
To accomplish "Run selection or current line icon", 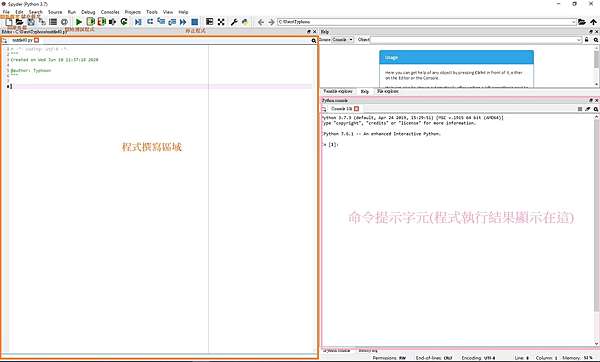I will click(x=112, y=22).
